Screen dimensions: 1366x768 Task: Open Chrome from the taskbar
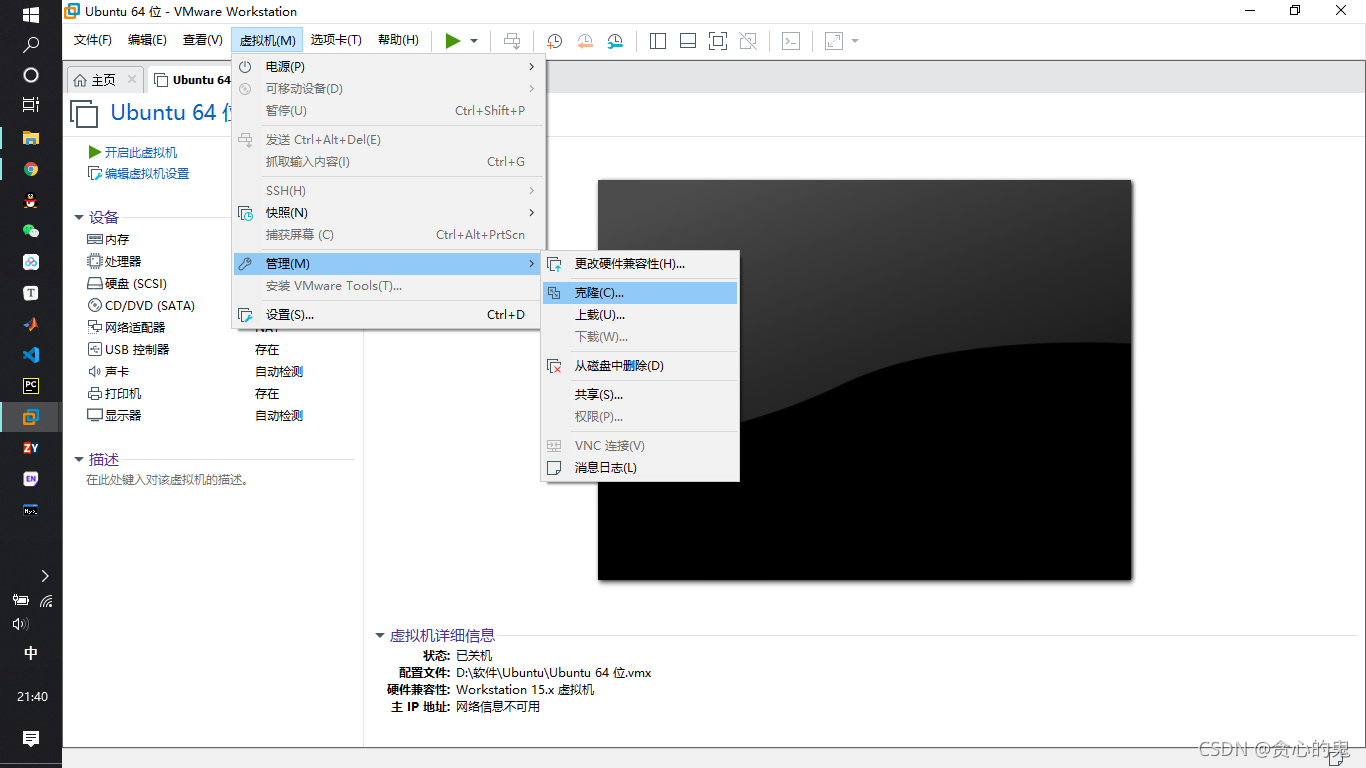(31, 169)
